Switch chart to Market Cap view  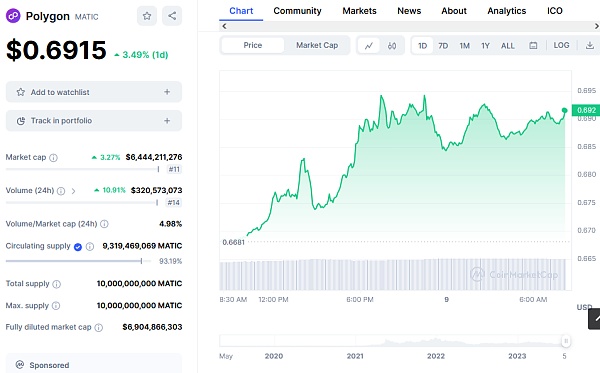point(317,45)
